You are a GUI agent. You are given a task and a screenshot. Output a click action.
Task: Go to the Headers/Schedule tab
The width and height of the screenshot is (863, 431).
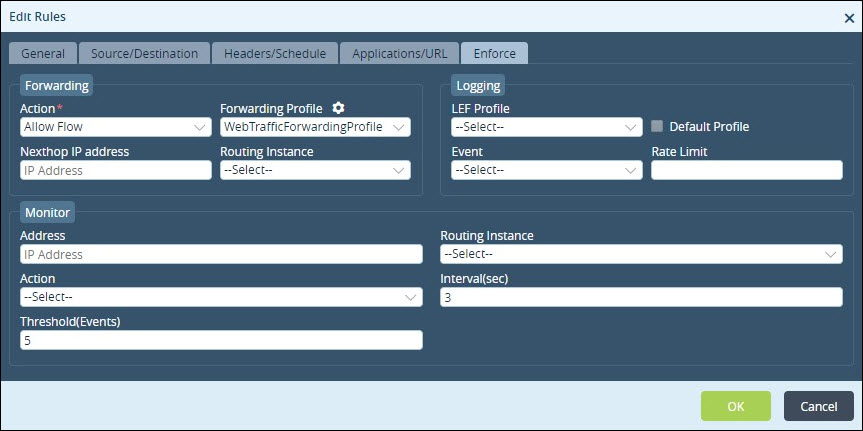pos(275,53)
